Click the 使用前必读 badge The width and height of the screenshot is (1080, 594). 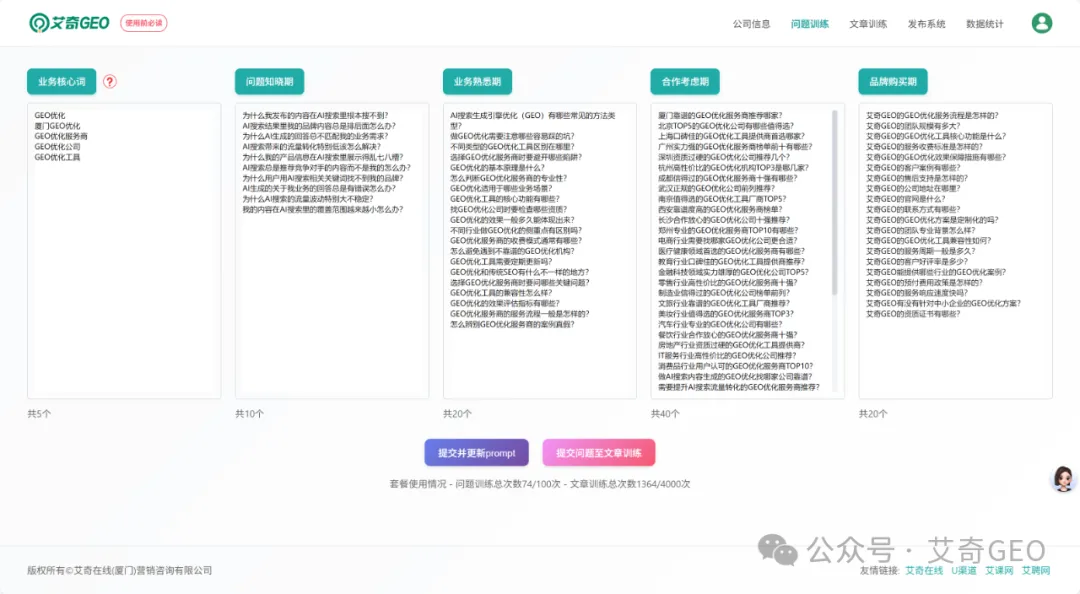click(x=144, y=23)
